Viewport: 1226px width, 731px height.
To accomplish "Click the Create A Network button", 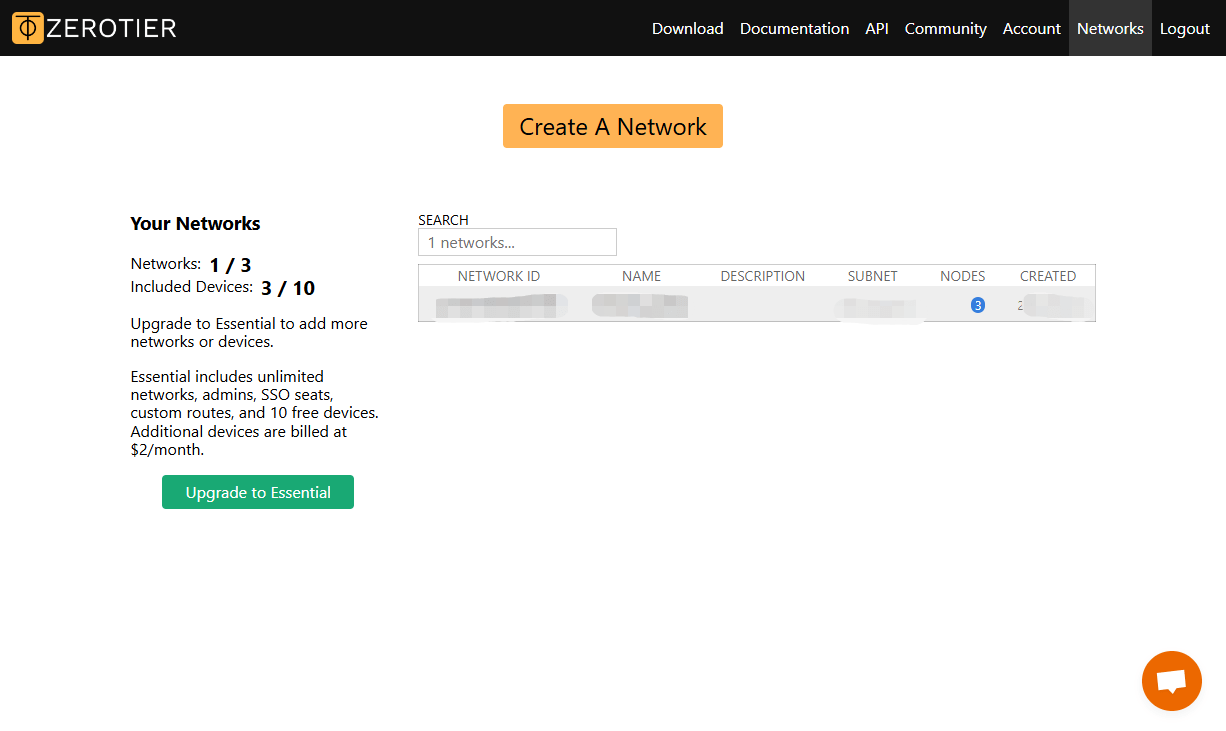I will coord(613,126).
